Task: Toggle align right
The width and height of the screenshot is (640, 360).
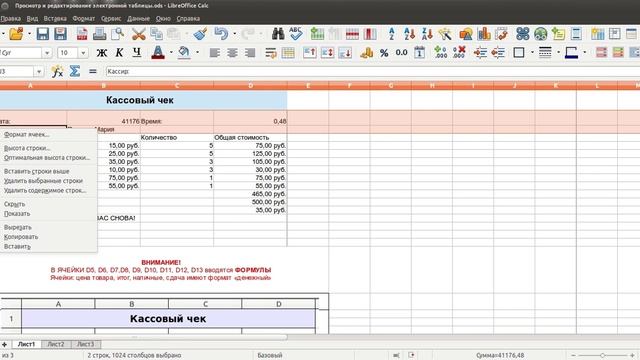Action: (250, 52)
